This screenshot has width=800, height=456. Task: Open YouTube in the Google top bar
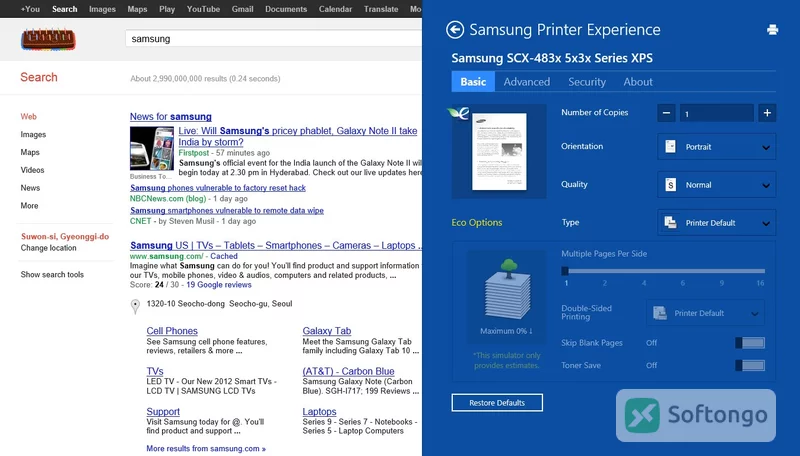203,9
